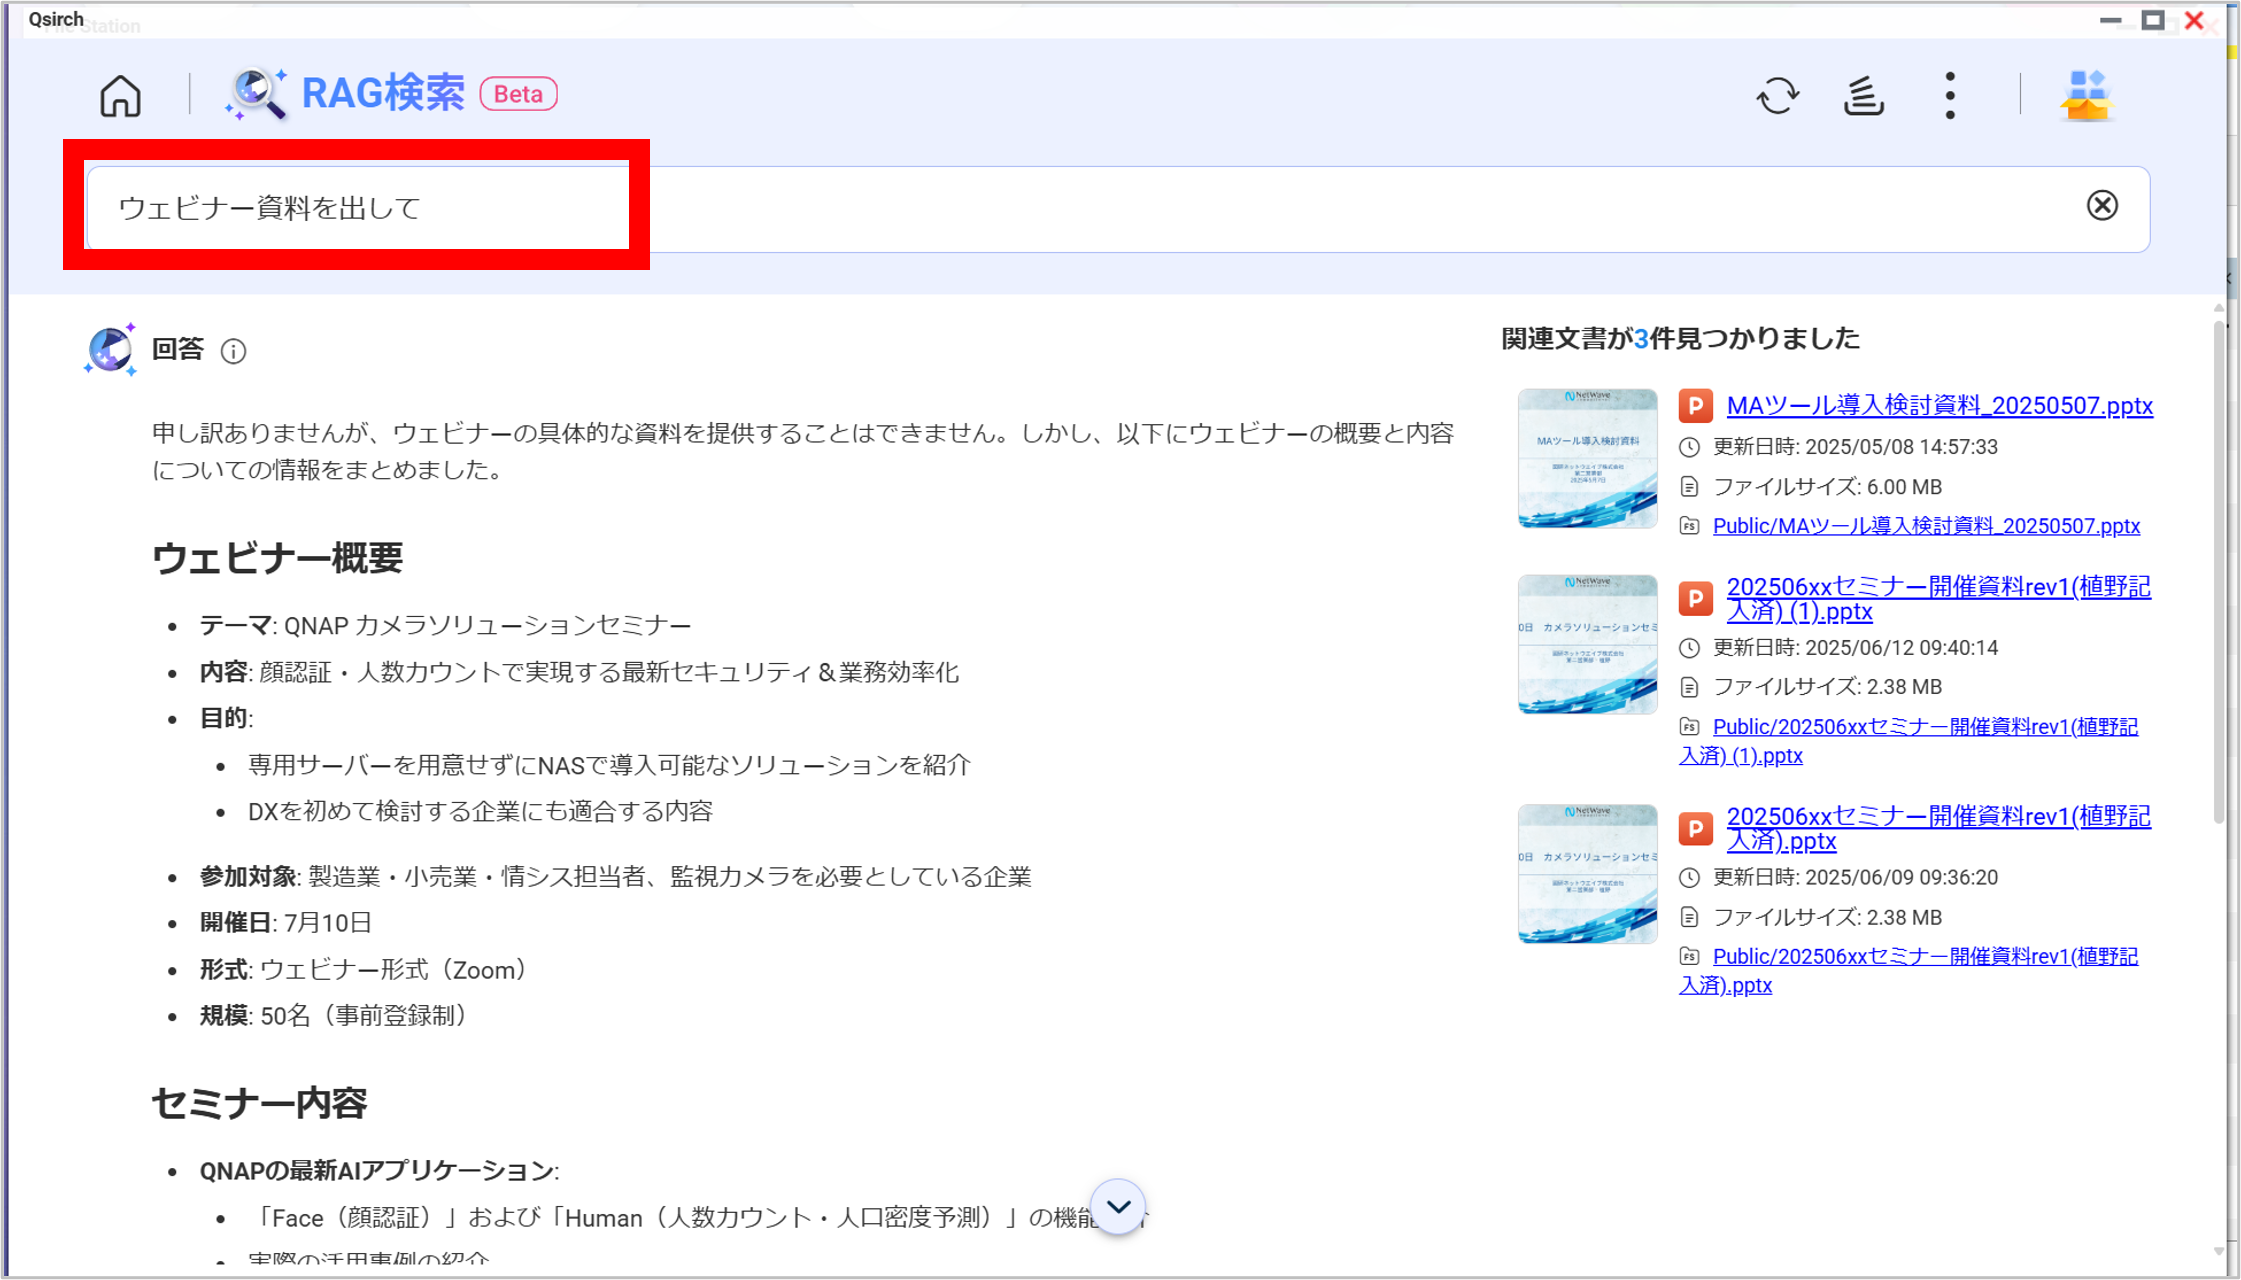Open MAツール導入検討資料_20250507.pptx title link
Screen dimensions: 2241x1280
click(x=1939, y=406)
